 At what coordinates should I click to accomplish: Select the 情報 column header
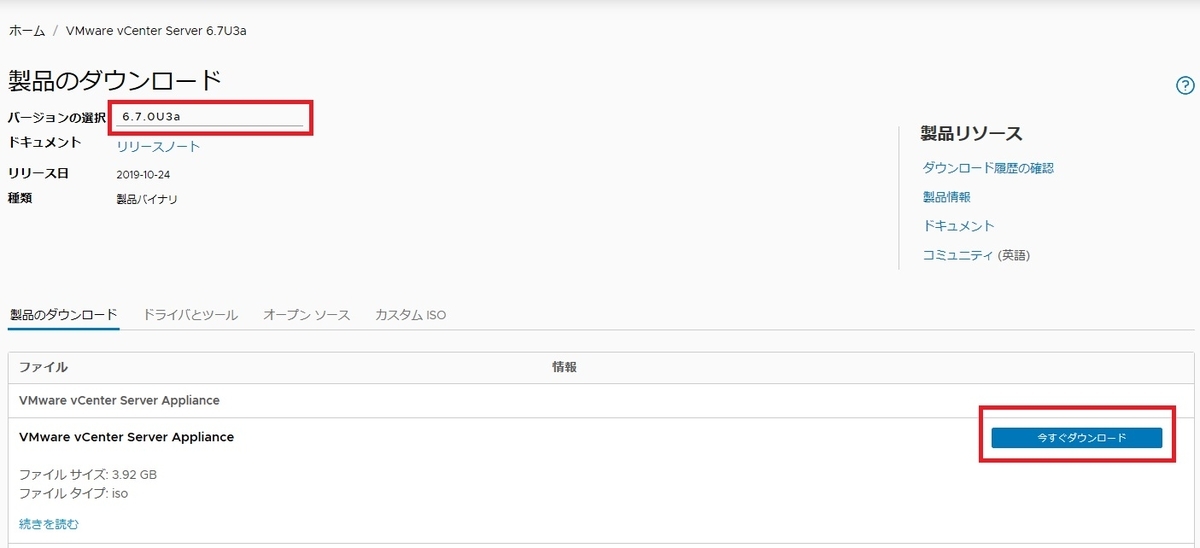(564, 367)
